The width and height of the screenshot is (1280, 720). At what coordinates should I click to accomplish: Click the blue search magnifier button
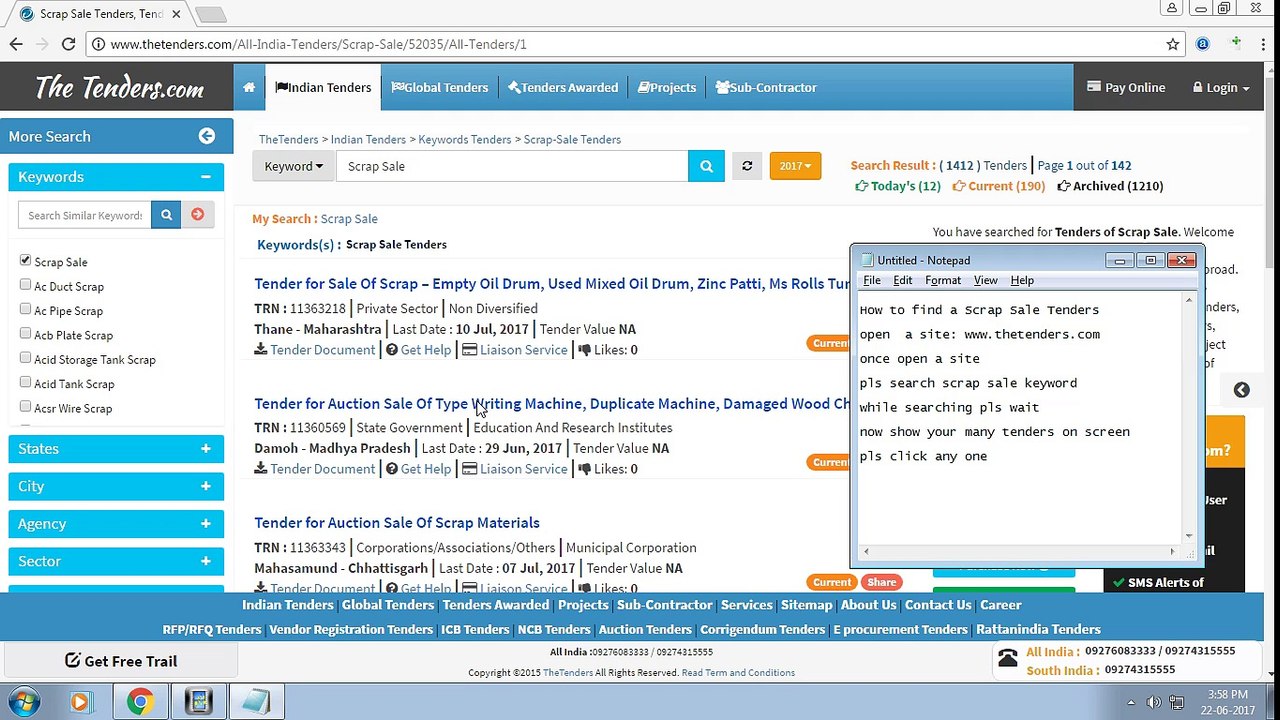pyautogui.click(x=706, y=166)
